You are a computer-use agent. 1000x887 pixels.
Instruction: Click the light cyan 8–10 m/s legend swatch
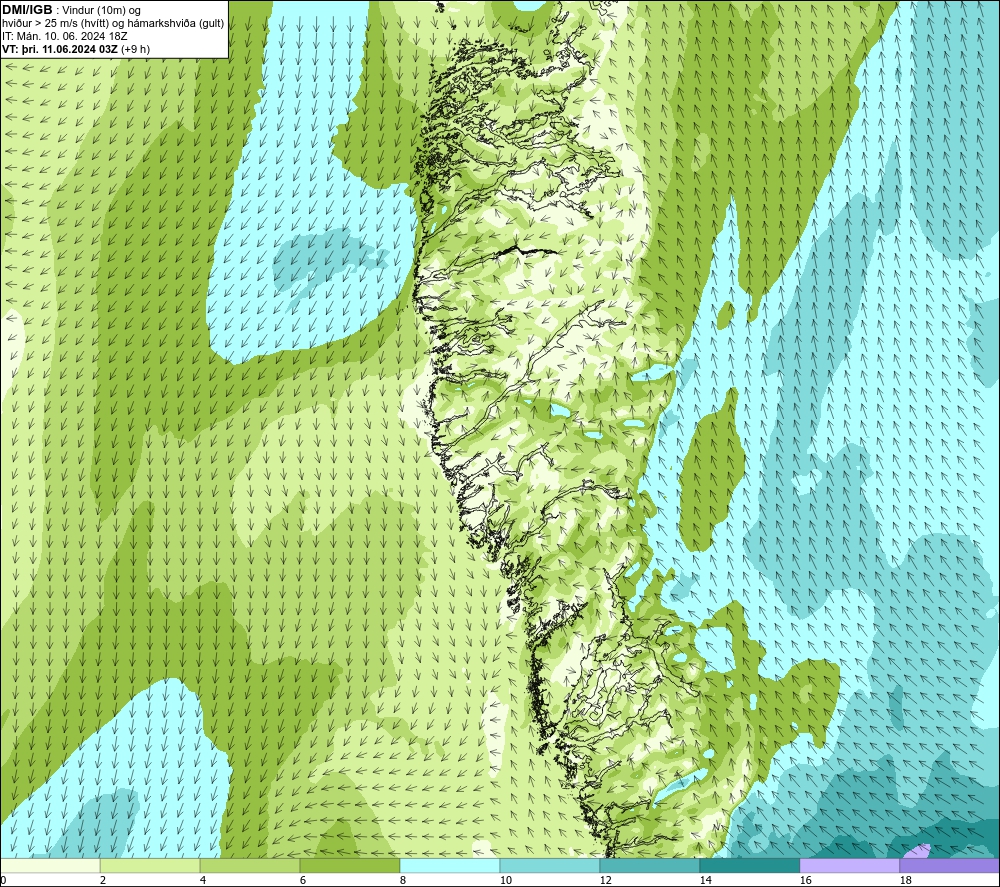point(450,865)
